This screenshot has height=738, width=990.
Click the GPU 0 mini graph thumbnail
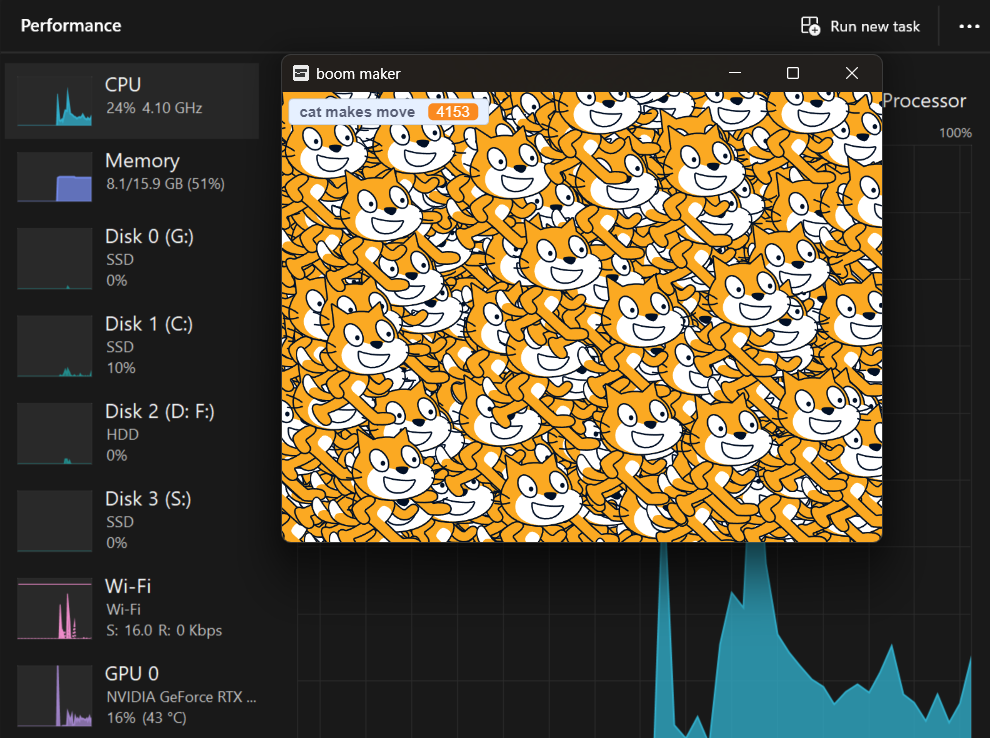coord(54,696)
